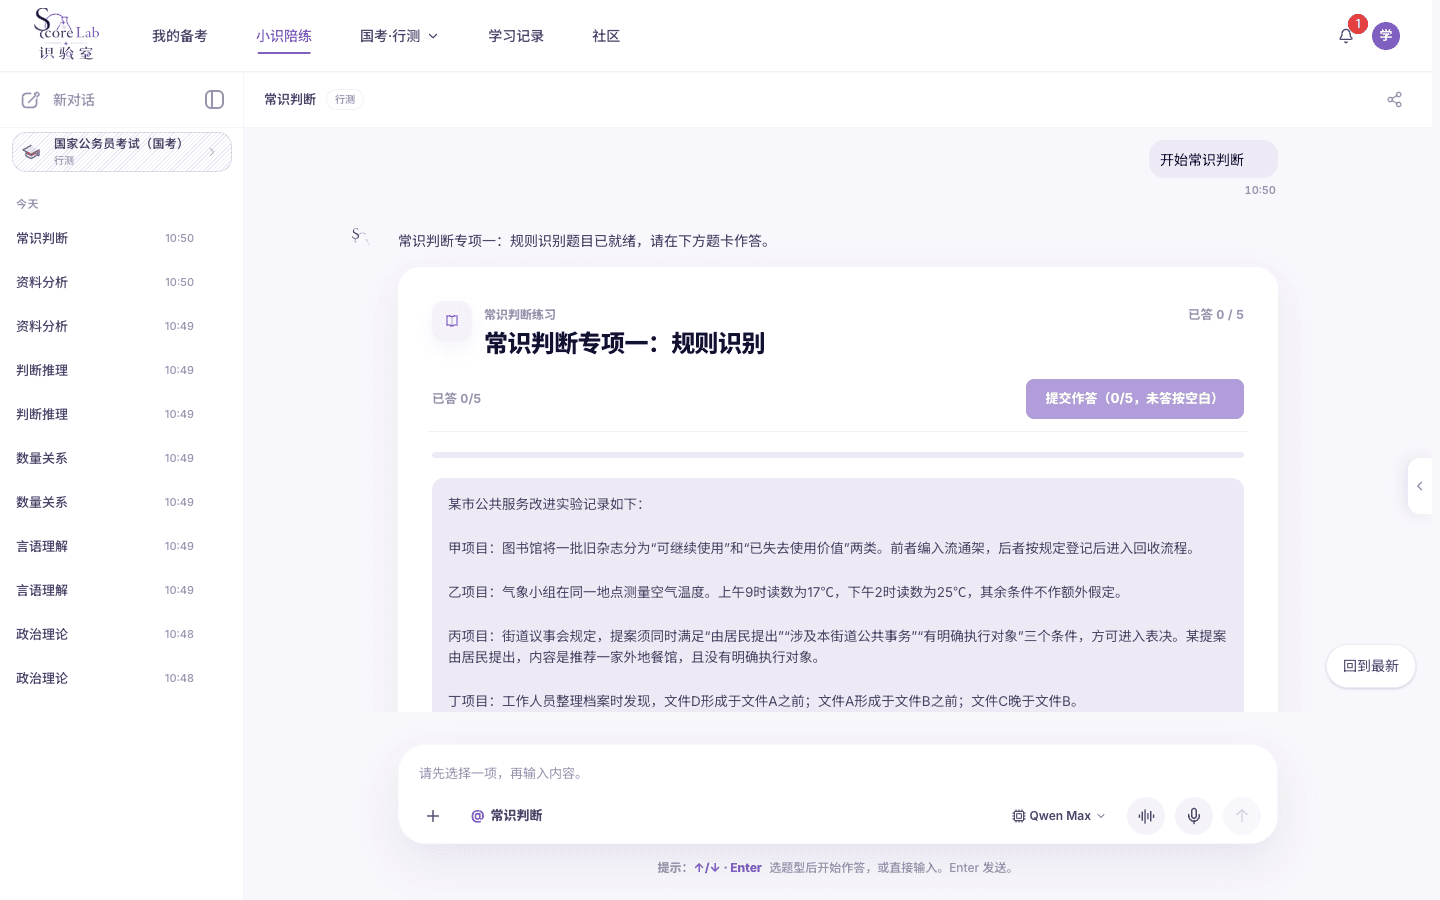
Task: Click the graduation cap exam icon
Action: [32, 152]
